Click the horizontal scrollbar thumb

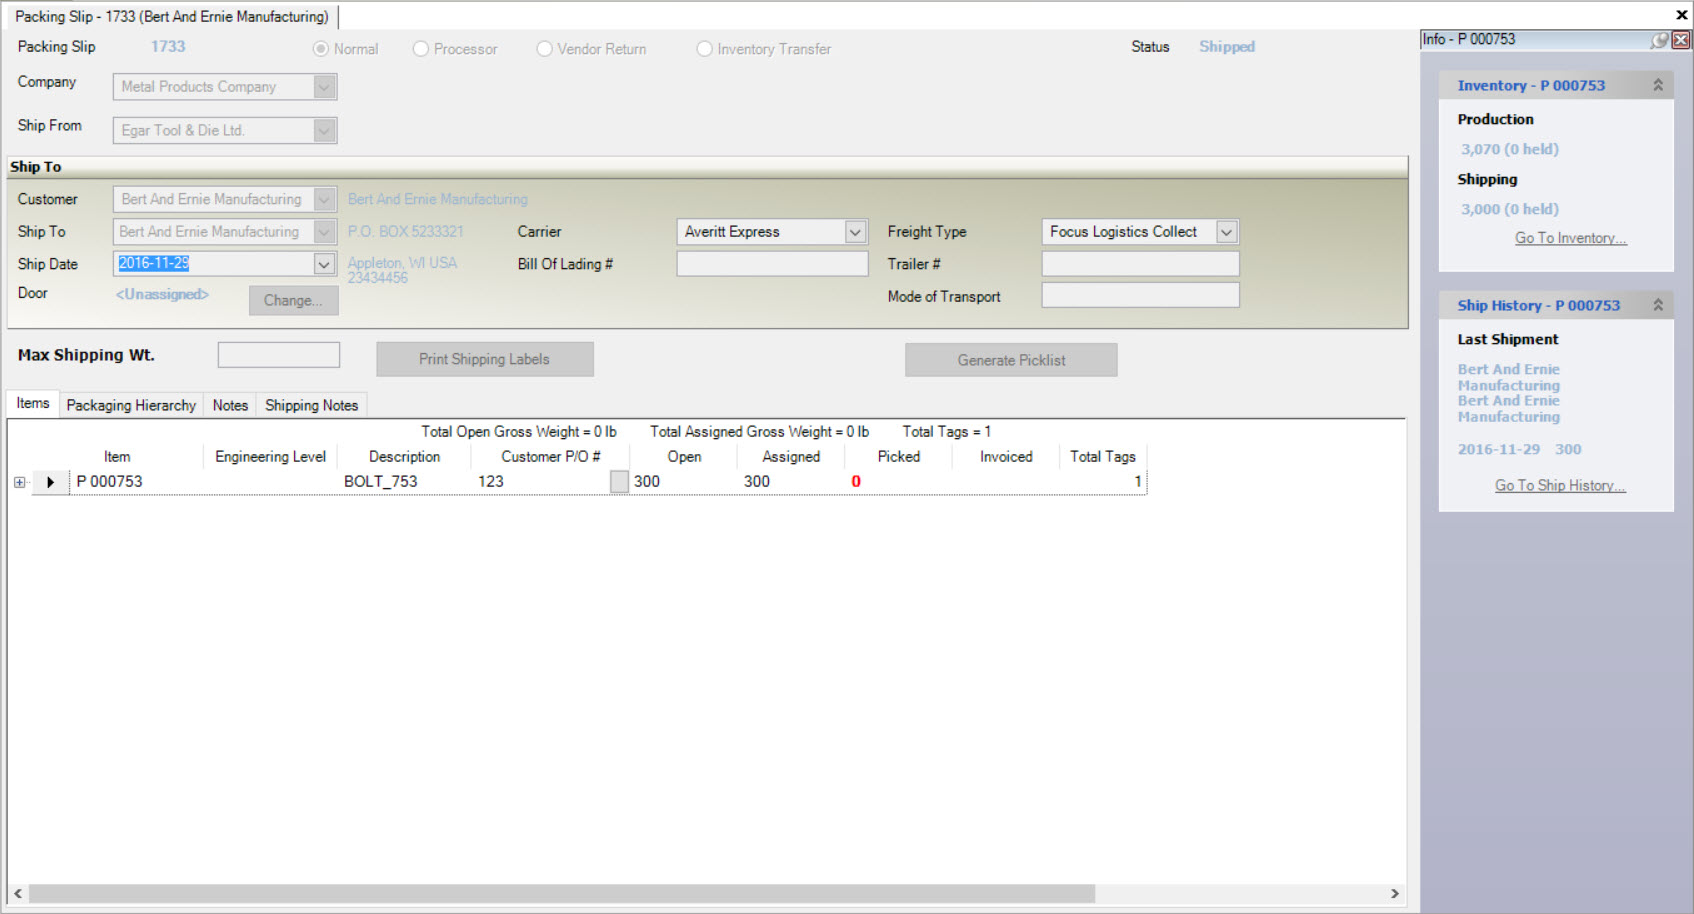pyautogui.click(x=561, y=894)
